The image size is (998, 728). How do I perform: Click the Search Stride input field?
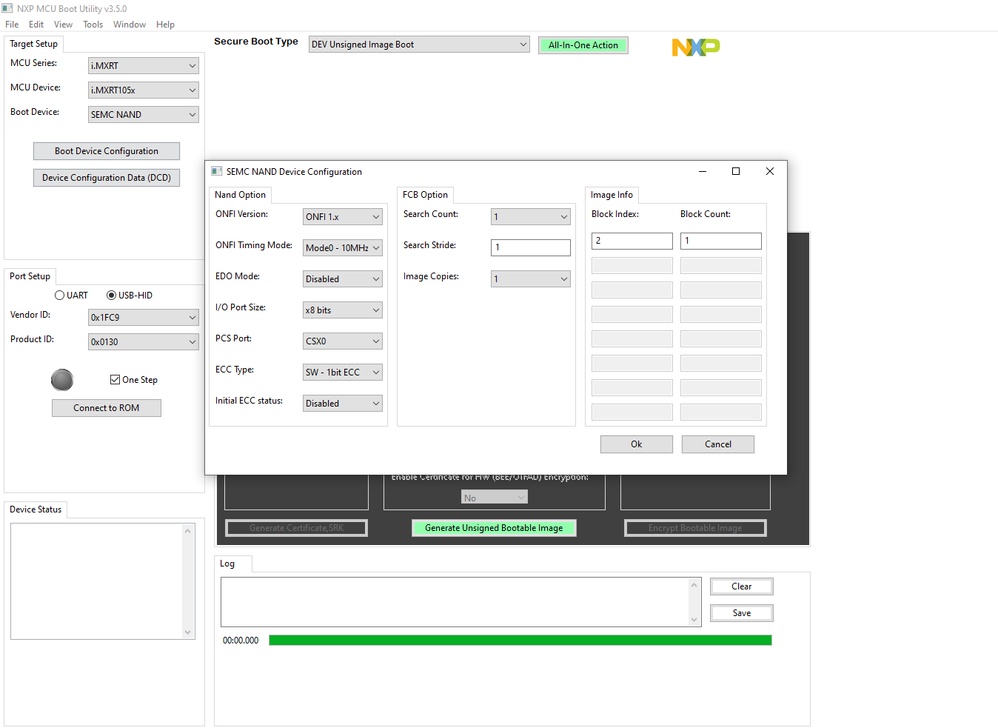coord(530,248)
